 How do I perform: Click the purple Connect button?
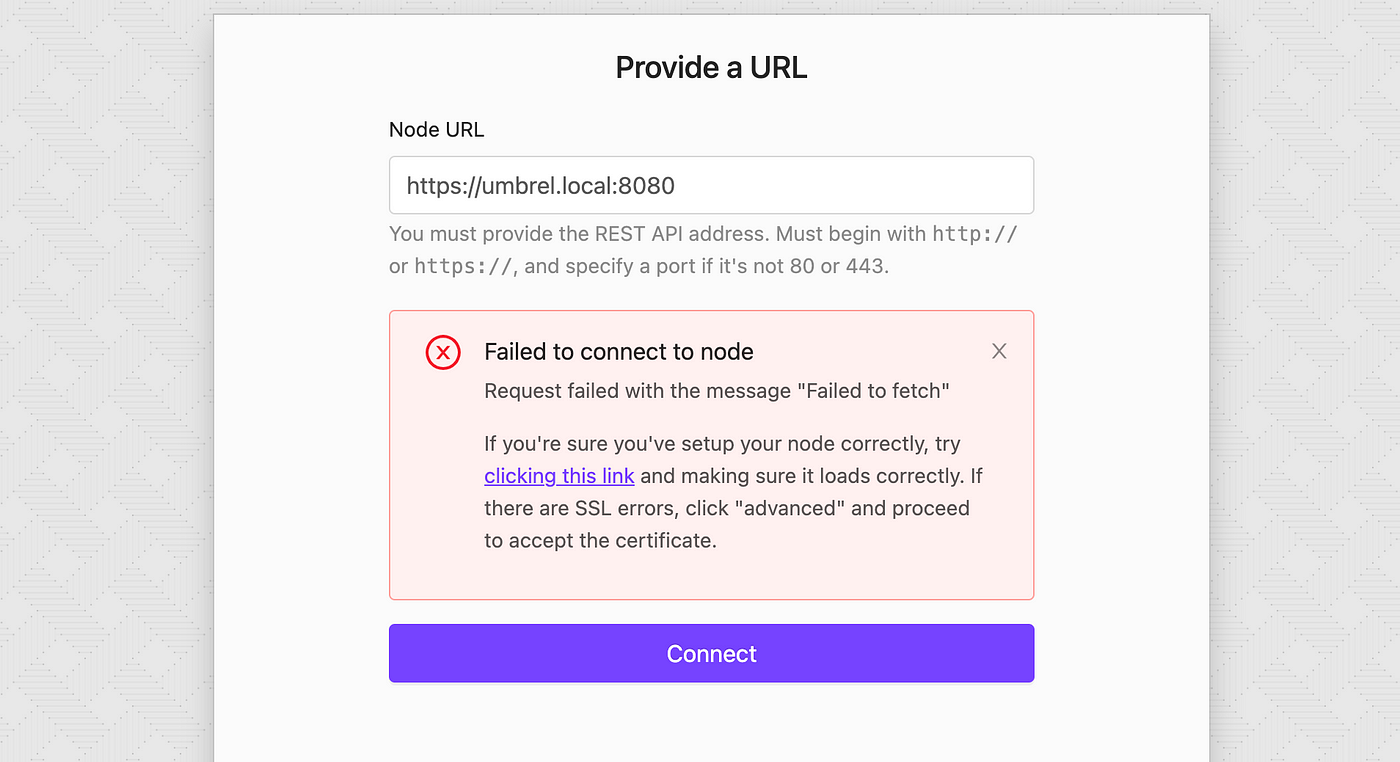point(711,654)
